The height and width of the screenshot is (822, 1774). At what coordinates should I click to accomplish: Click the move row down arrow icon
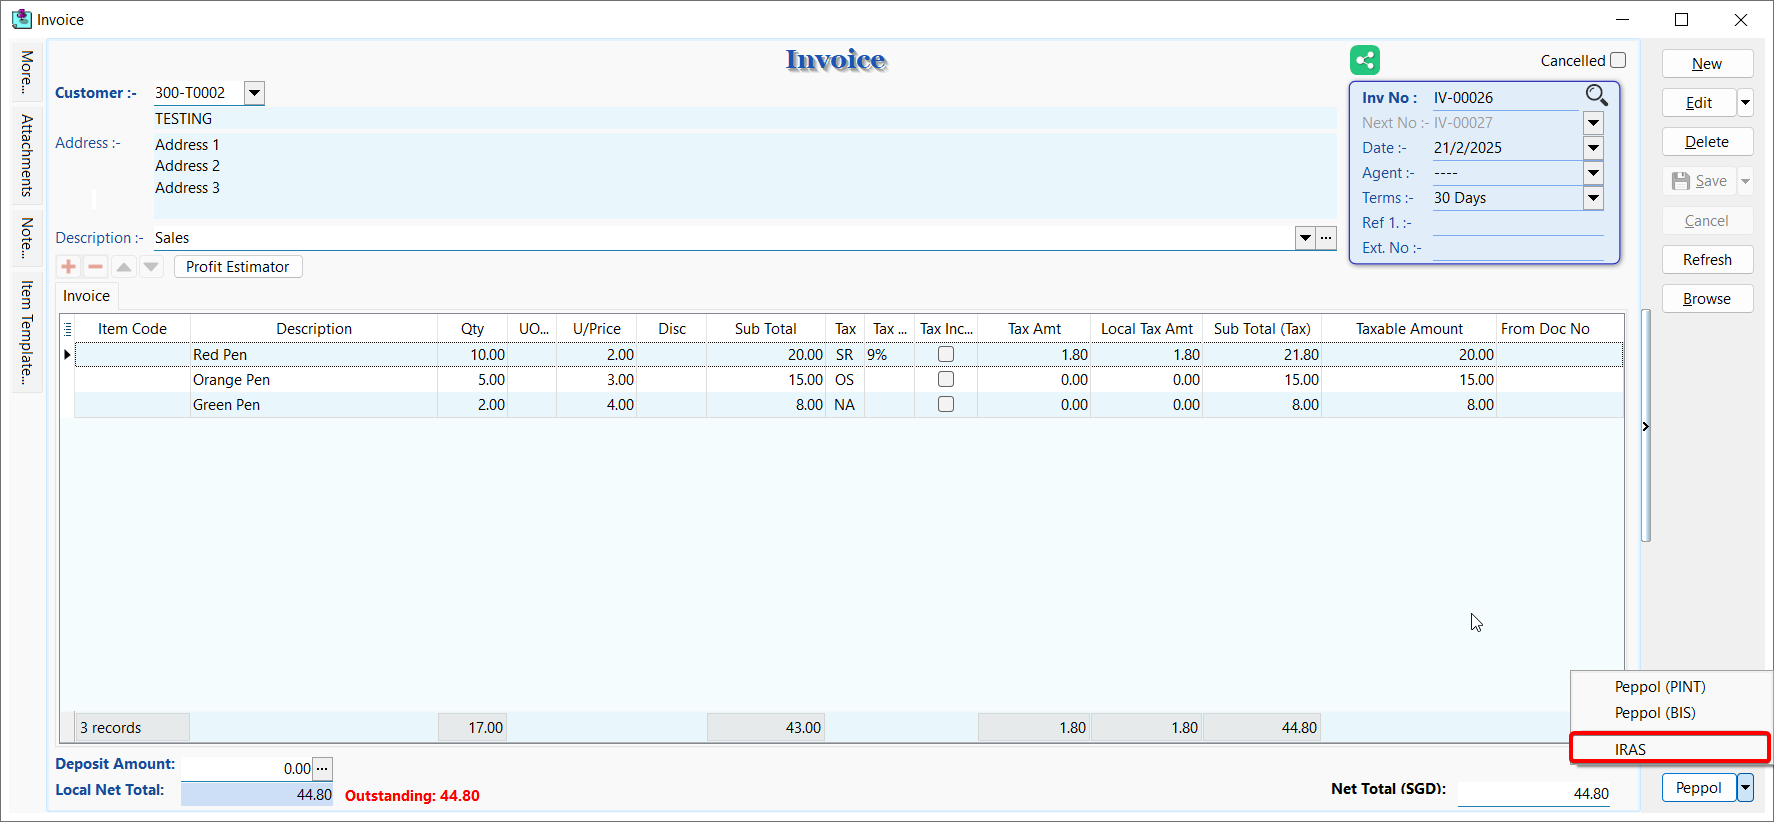[x=151, y=267]
